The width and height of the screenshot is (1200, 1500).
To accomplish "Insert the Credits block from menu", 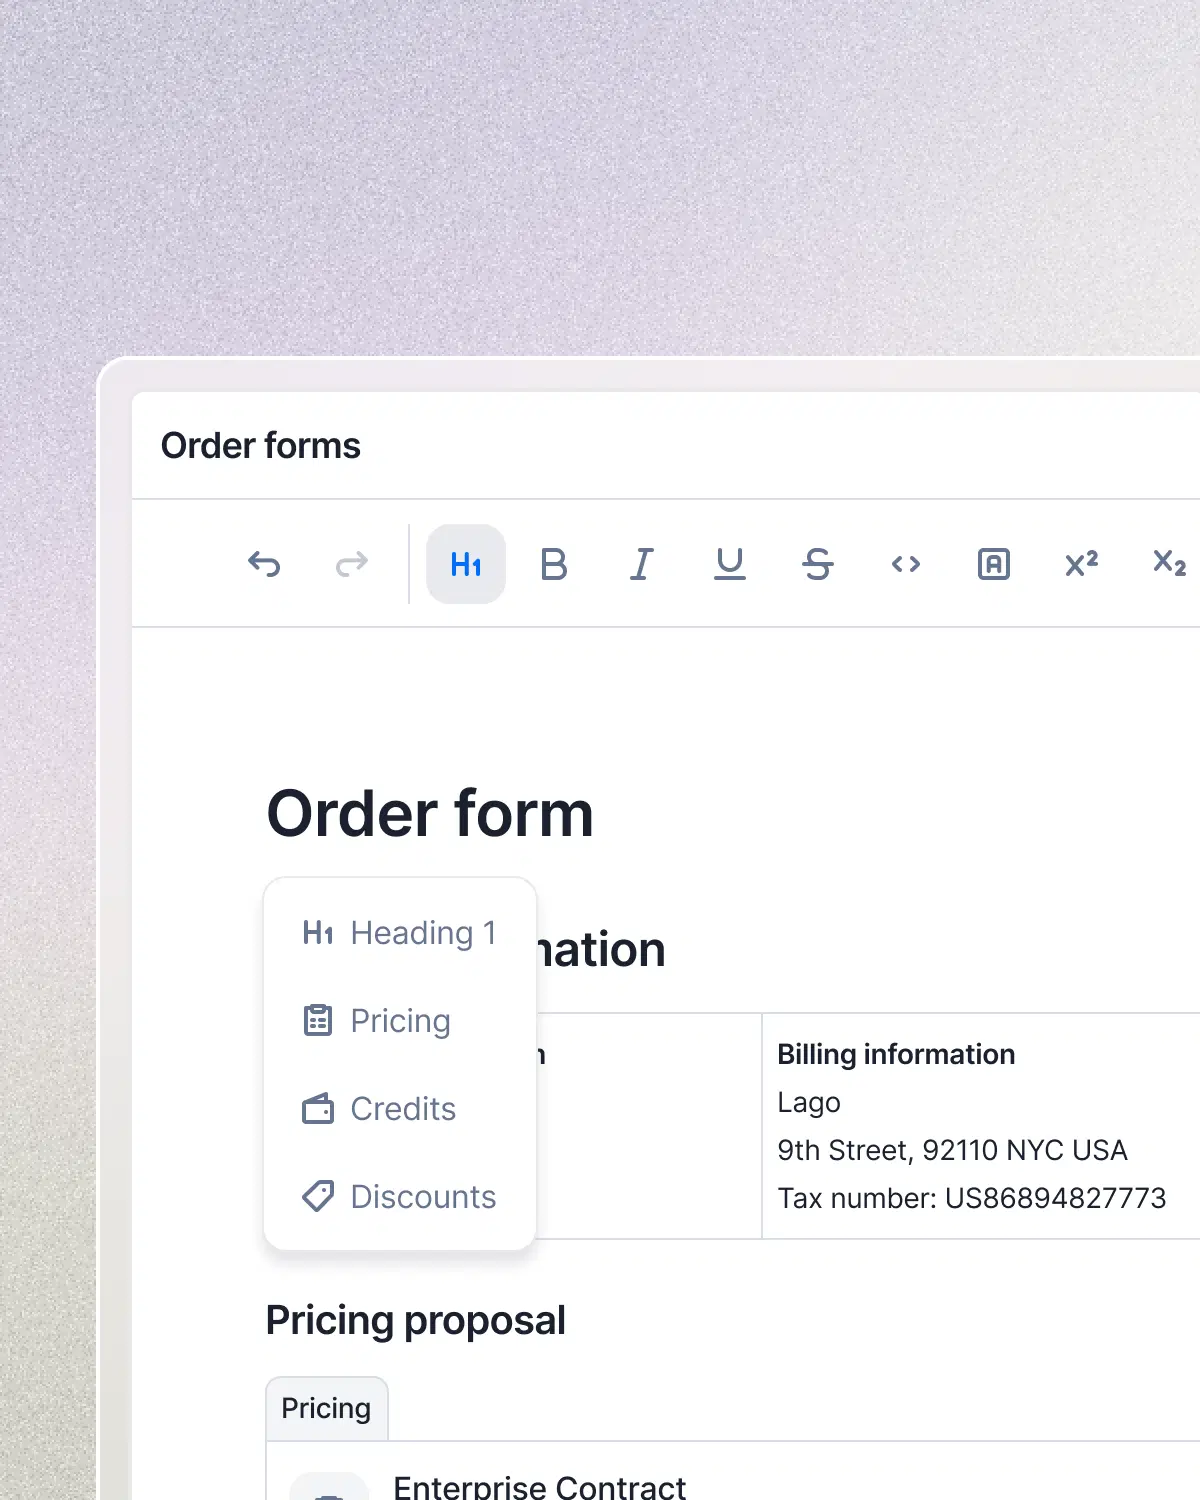I will pyautogui.click(x=400, y=1109).
